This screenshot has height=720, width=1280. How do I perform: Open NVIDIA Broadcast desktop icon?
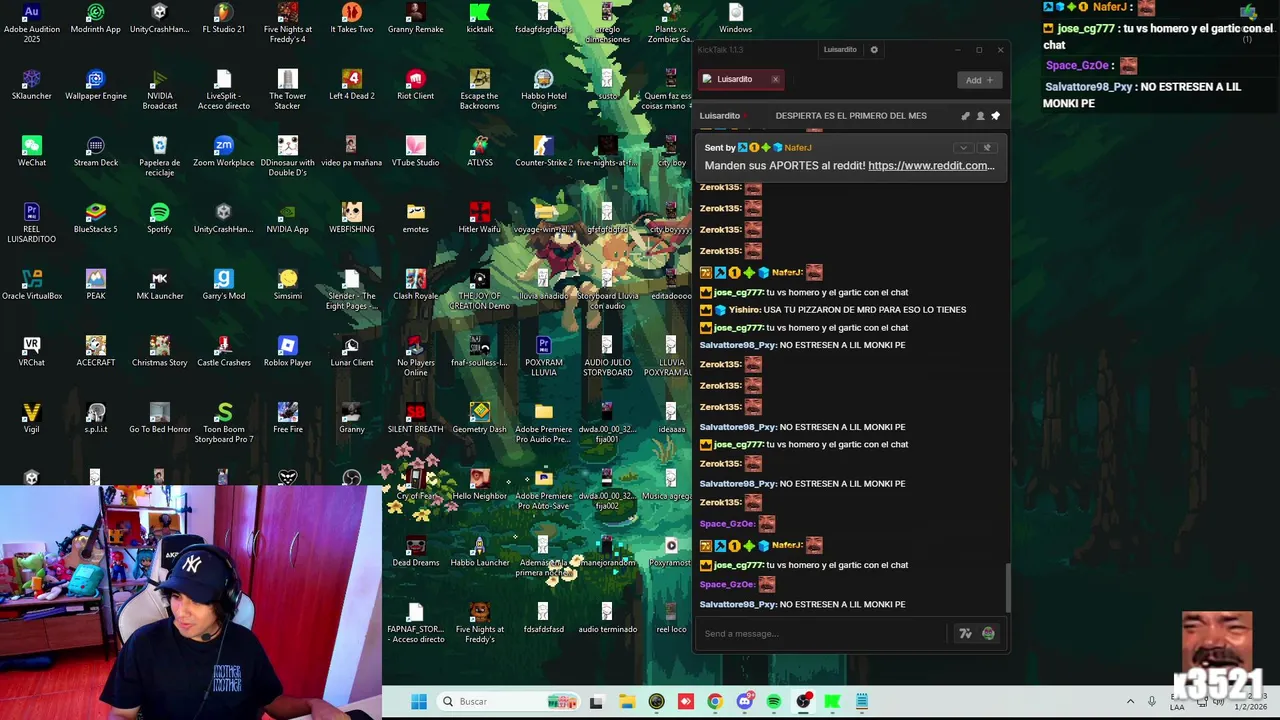click(x=160, y=88)
